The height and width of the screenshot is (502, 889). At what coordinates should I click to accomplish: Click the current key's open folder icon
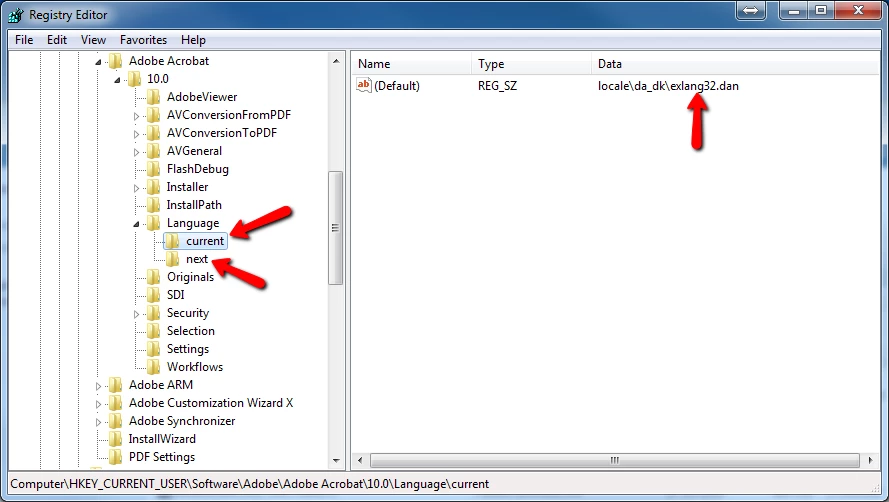[x=172, y=241]
